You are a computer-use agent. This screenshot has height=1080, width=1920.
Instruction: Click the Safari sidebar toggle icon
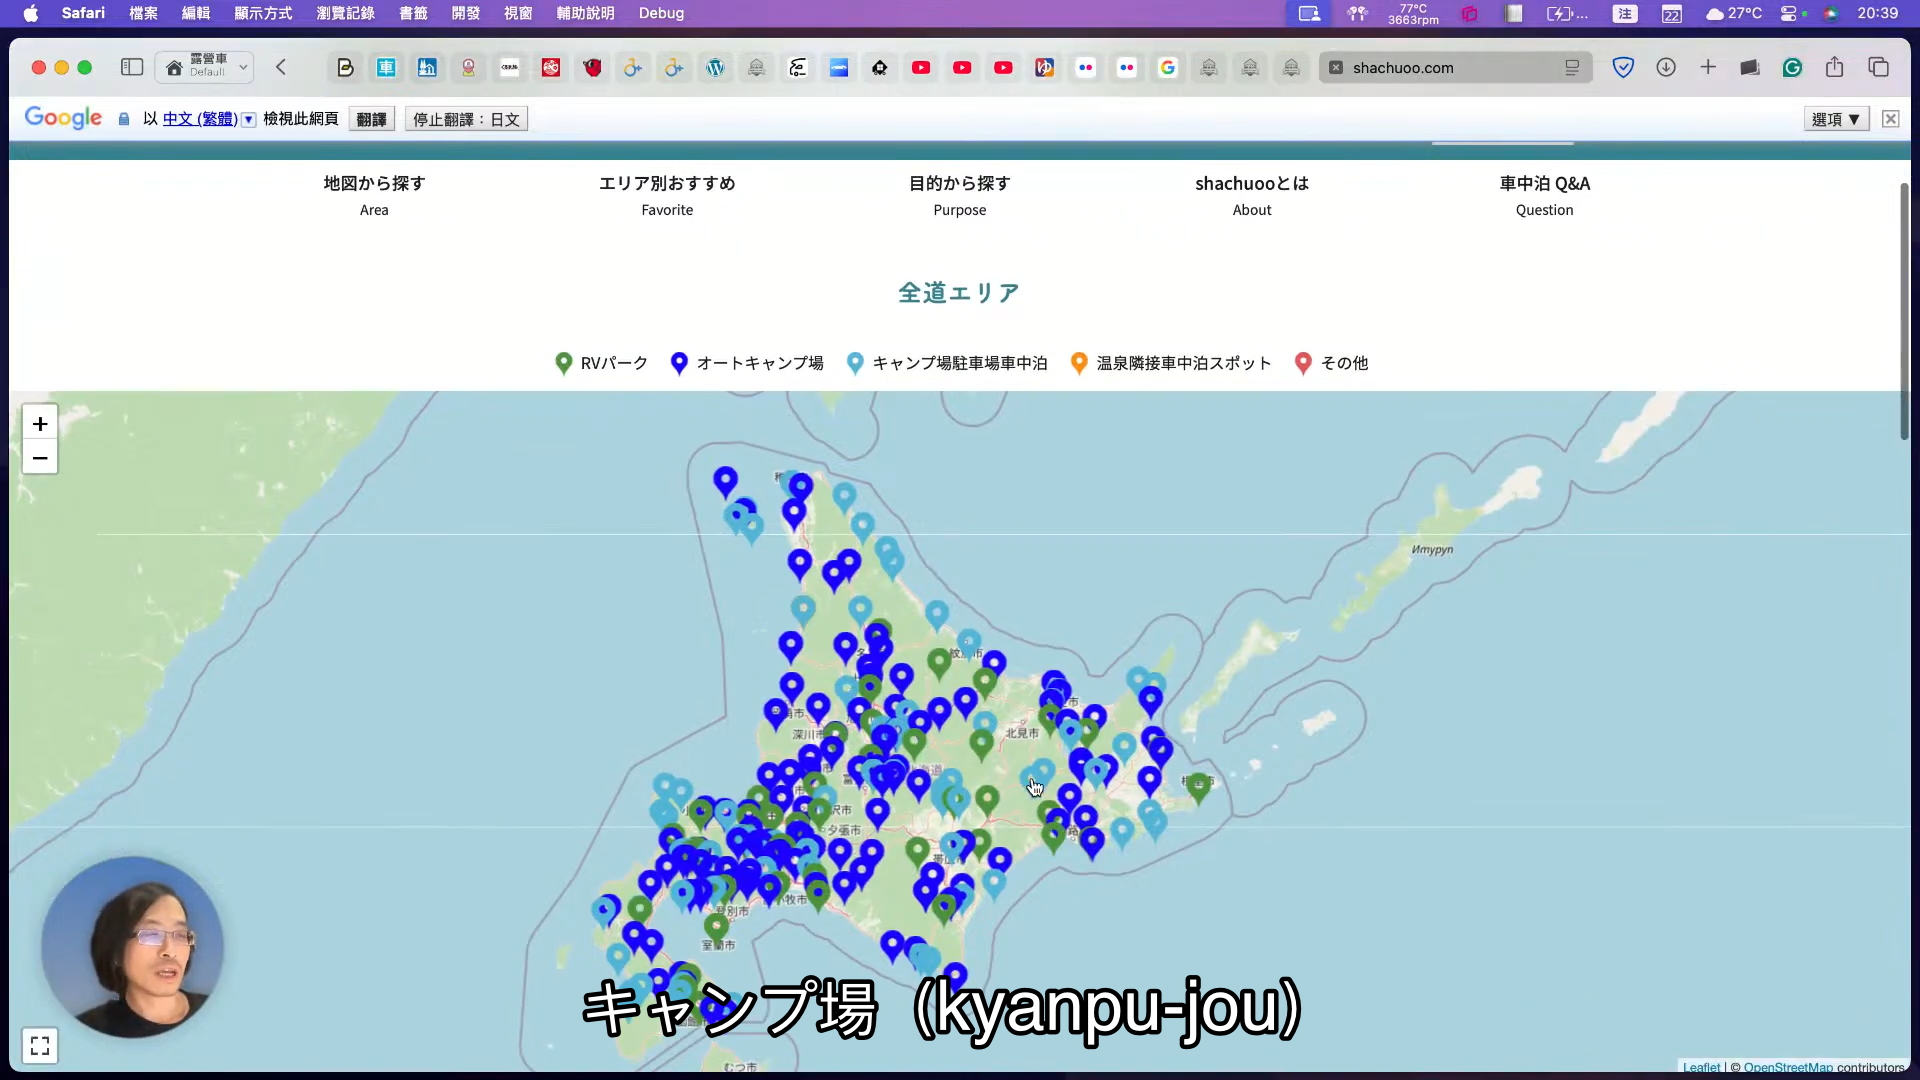point(132,67)
